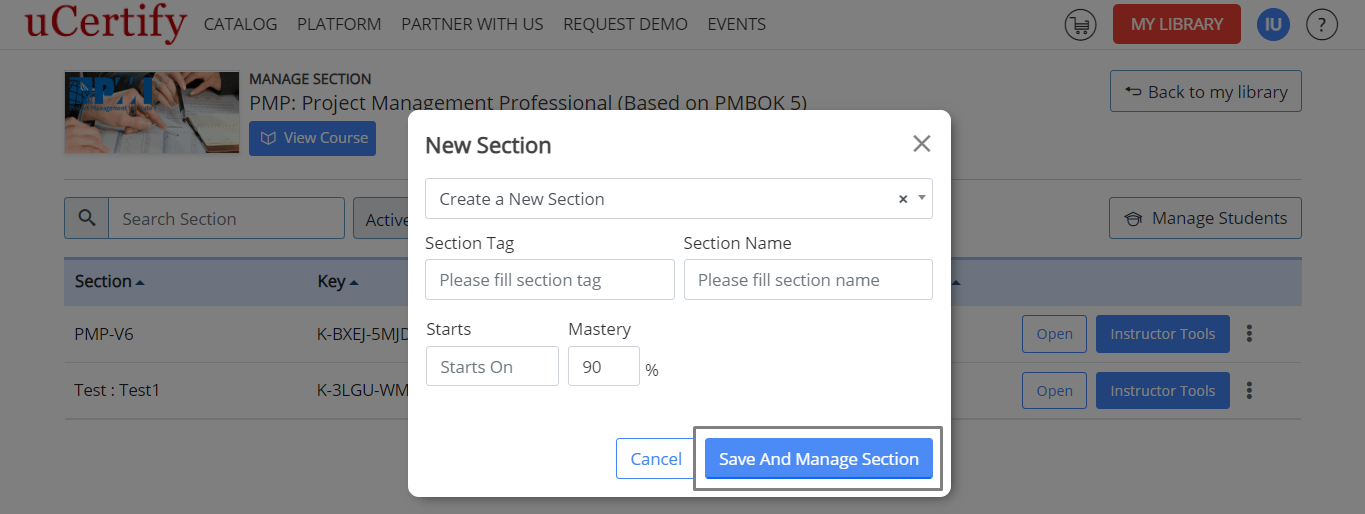Click the Mastery percentage field

point(604,366)
